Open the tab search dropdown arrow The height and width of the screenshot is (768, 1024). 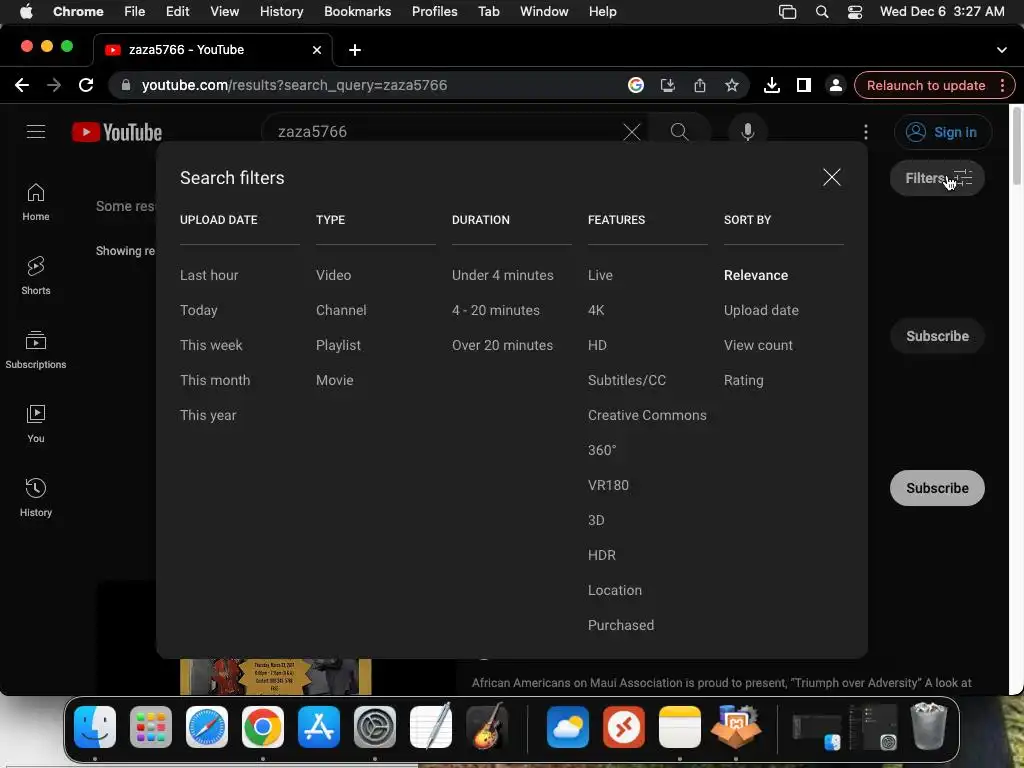[x=1001, y=50]
